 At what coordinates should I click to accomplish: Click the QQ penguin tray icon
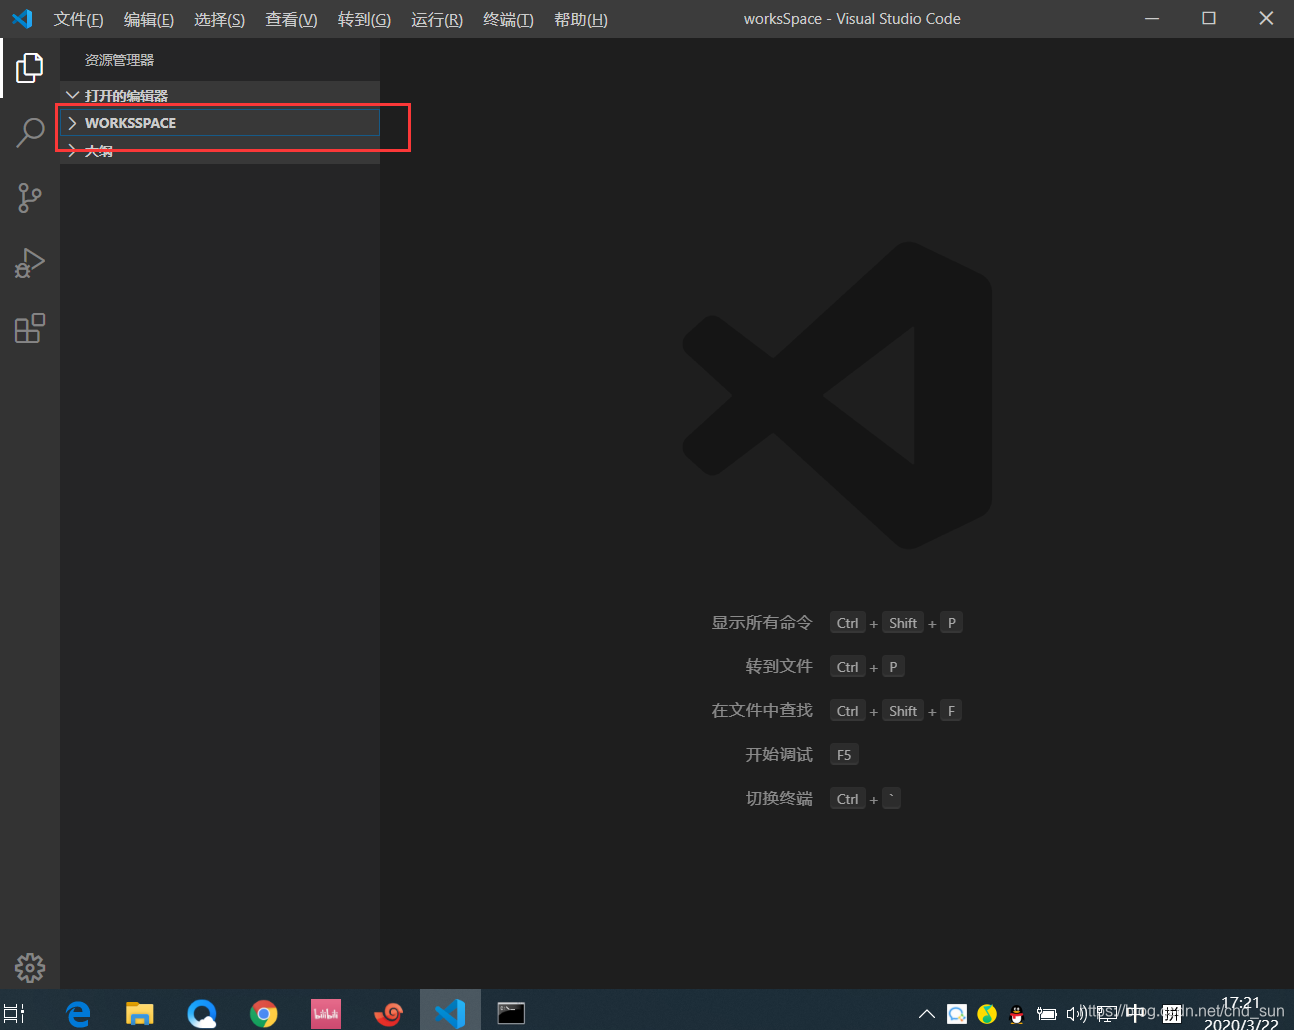pos(1017,1014)
